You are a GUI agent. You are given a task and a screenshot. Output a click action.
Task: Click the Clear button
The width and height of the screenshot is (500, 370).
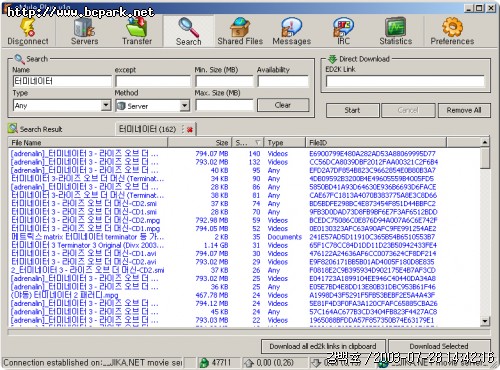(283, 105)
